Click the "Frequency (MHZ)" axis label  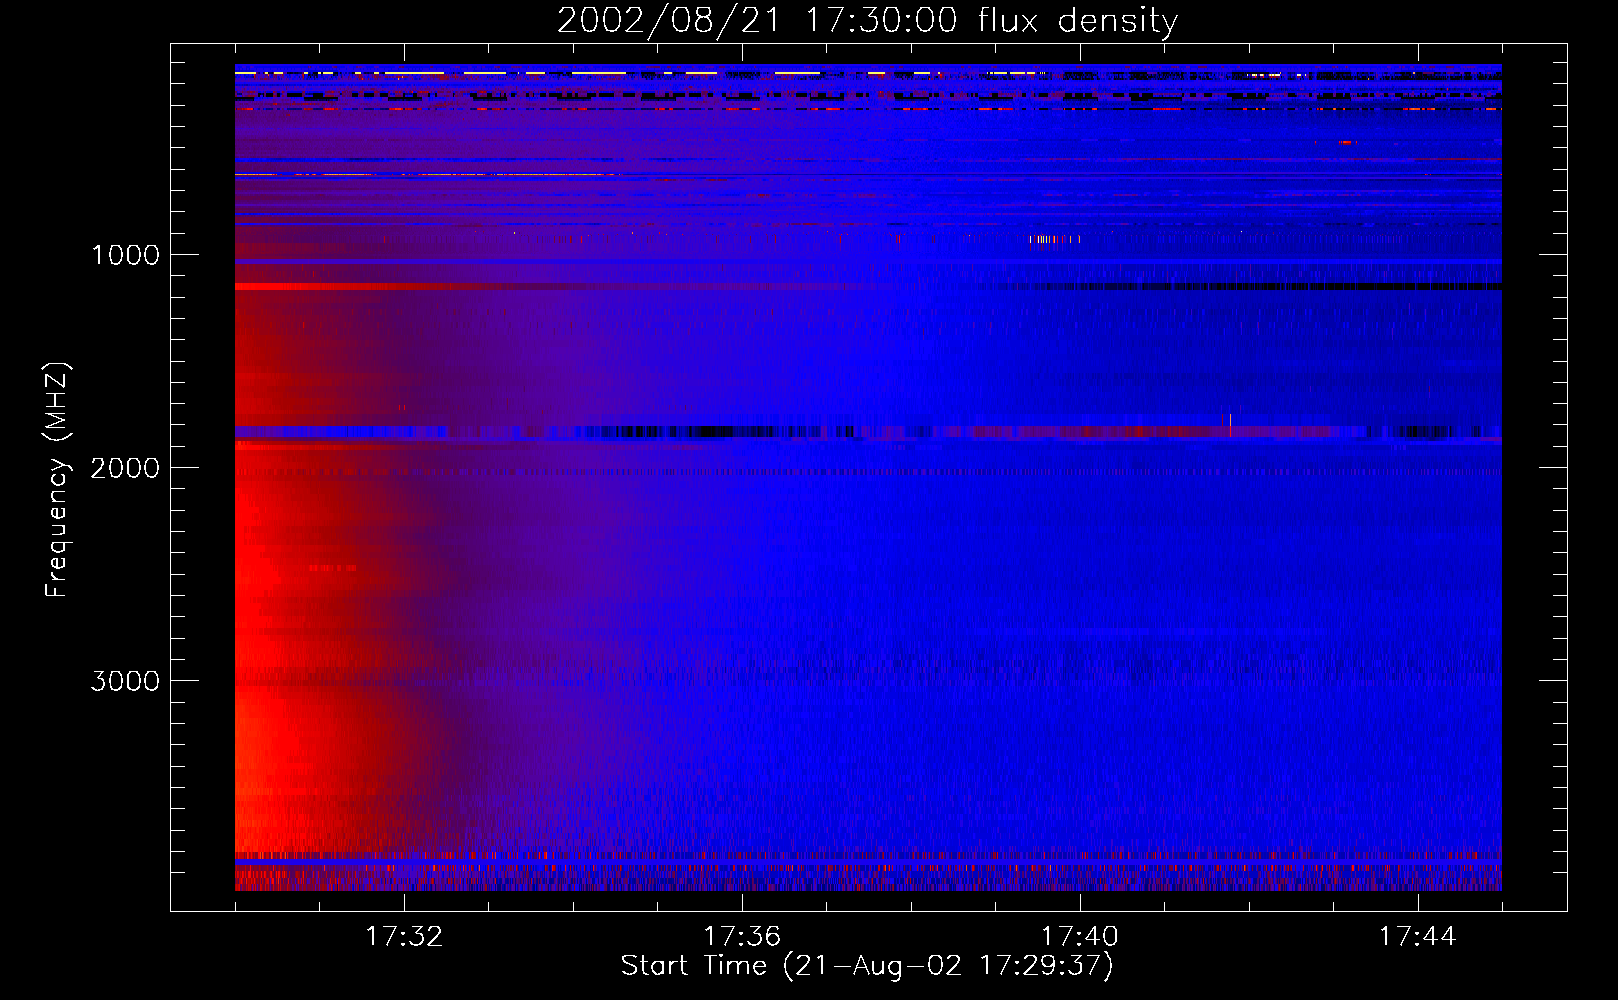[57, 480]
